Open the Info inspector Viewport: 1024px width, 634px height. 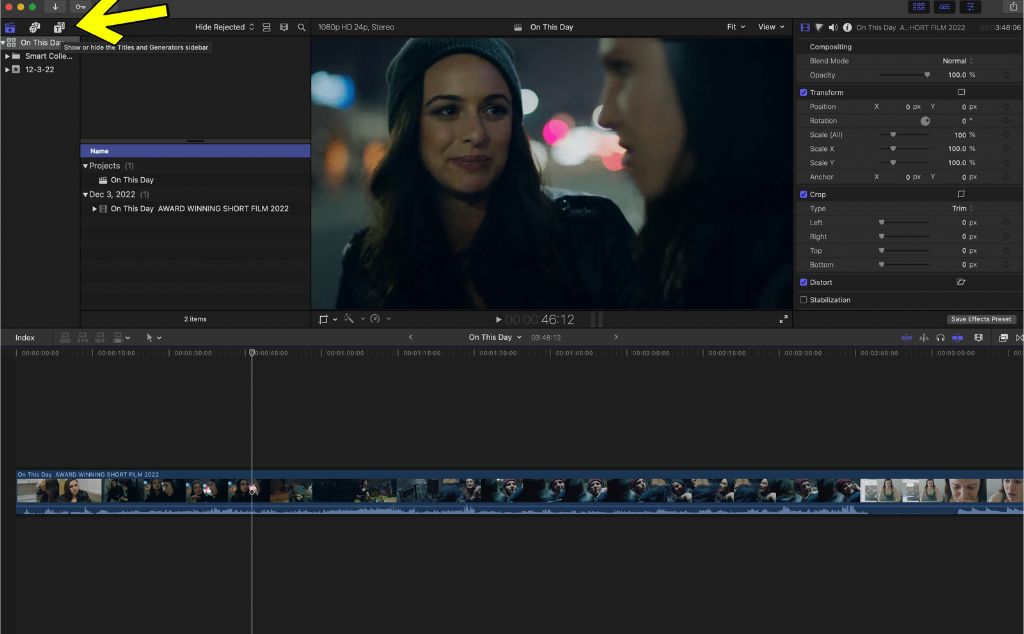(849, 27)
